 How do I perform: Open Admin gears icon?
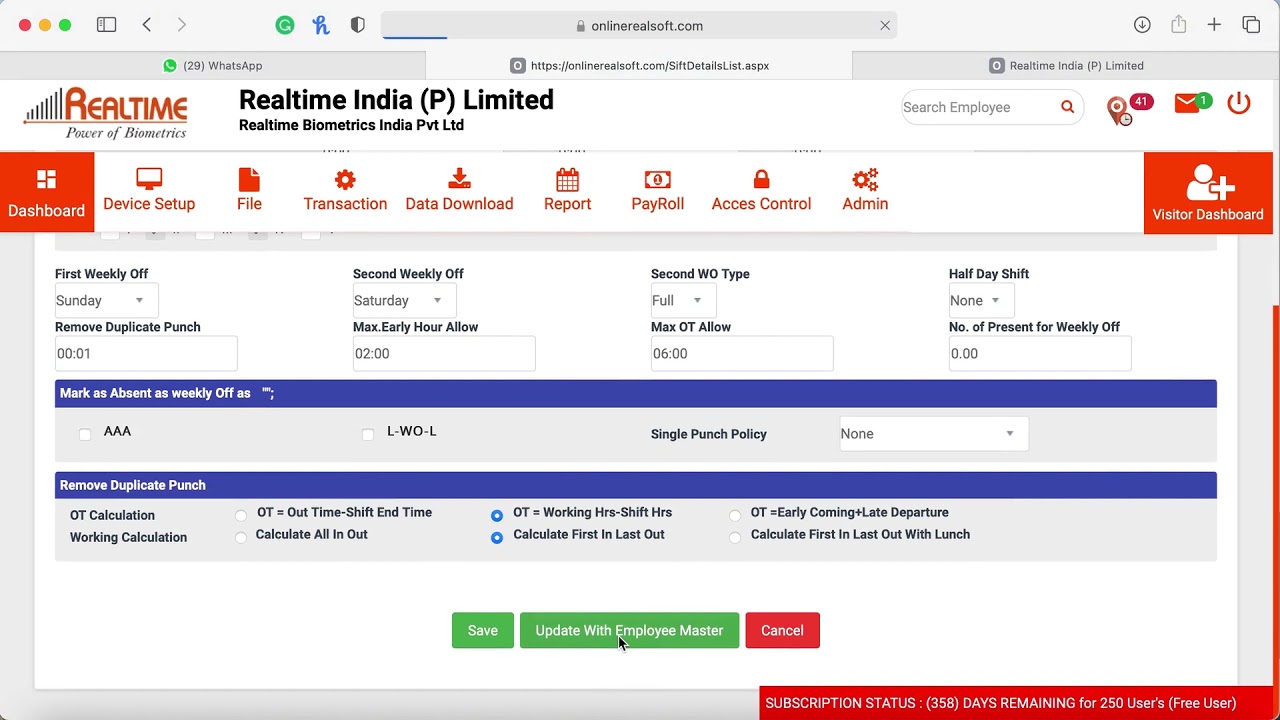tap(865, 180)
